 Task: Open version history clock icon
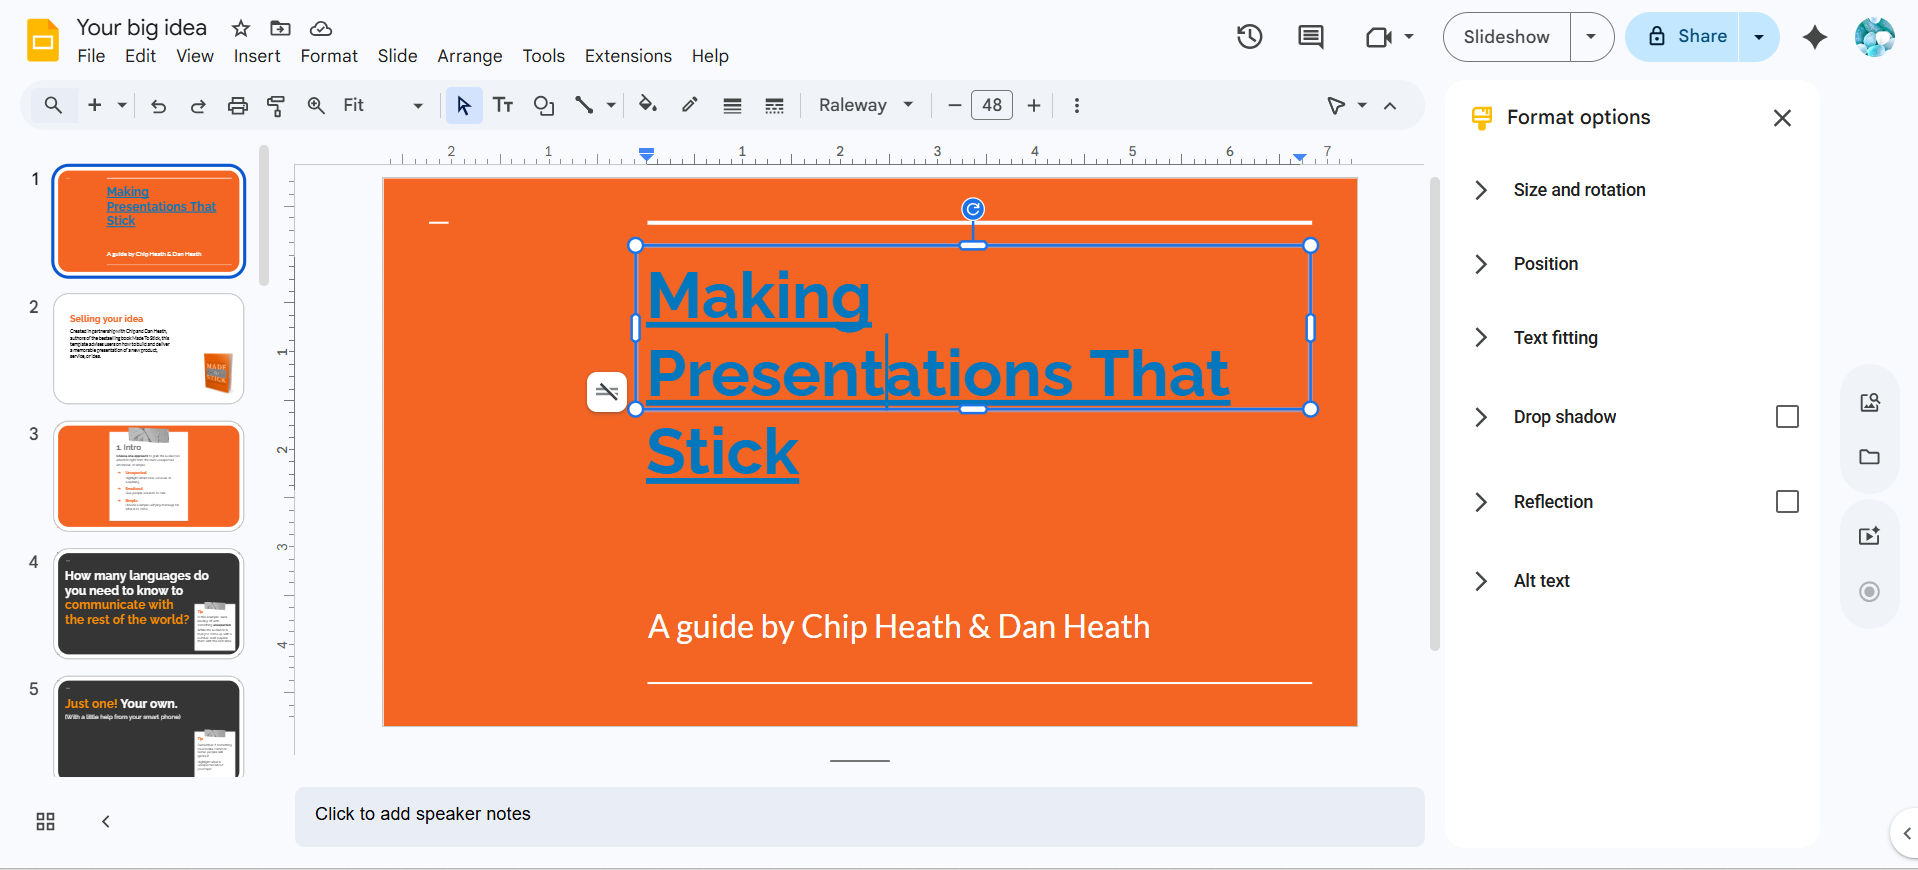pos(1249,37)
